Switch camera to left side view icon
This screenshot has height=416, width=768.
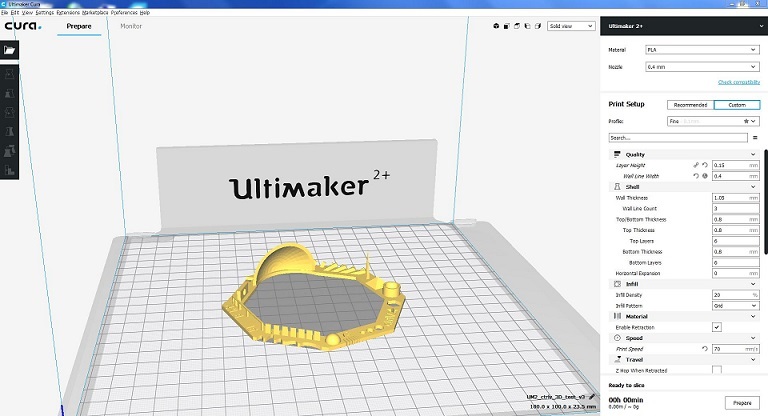(x=527, y=26)
